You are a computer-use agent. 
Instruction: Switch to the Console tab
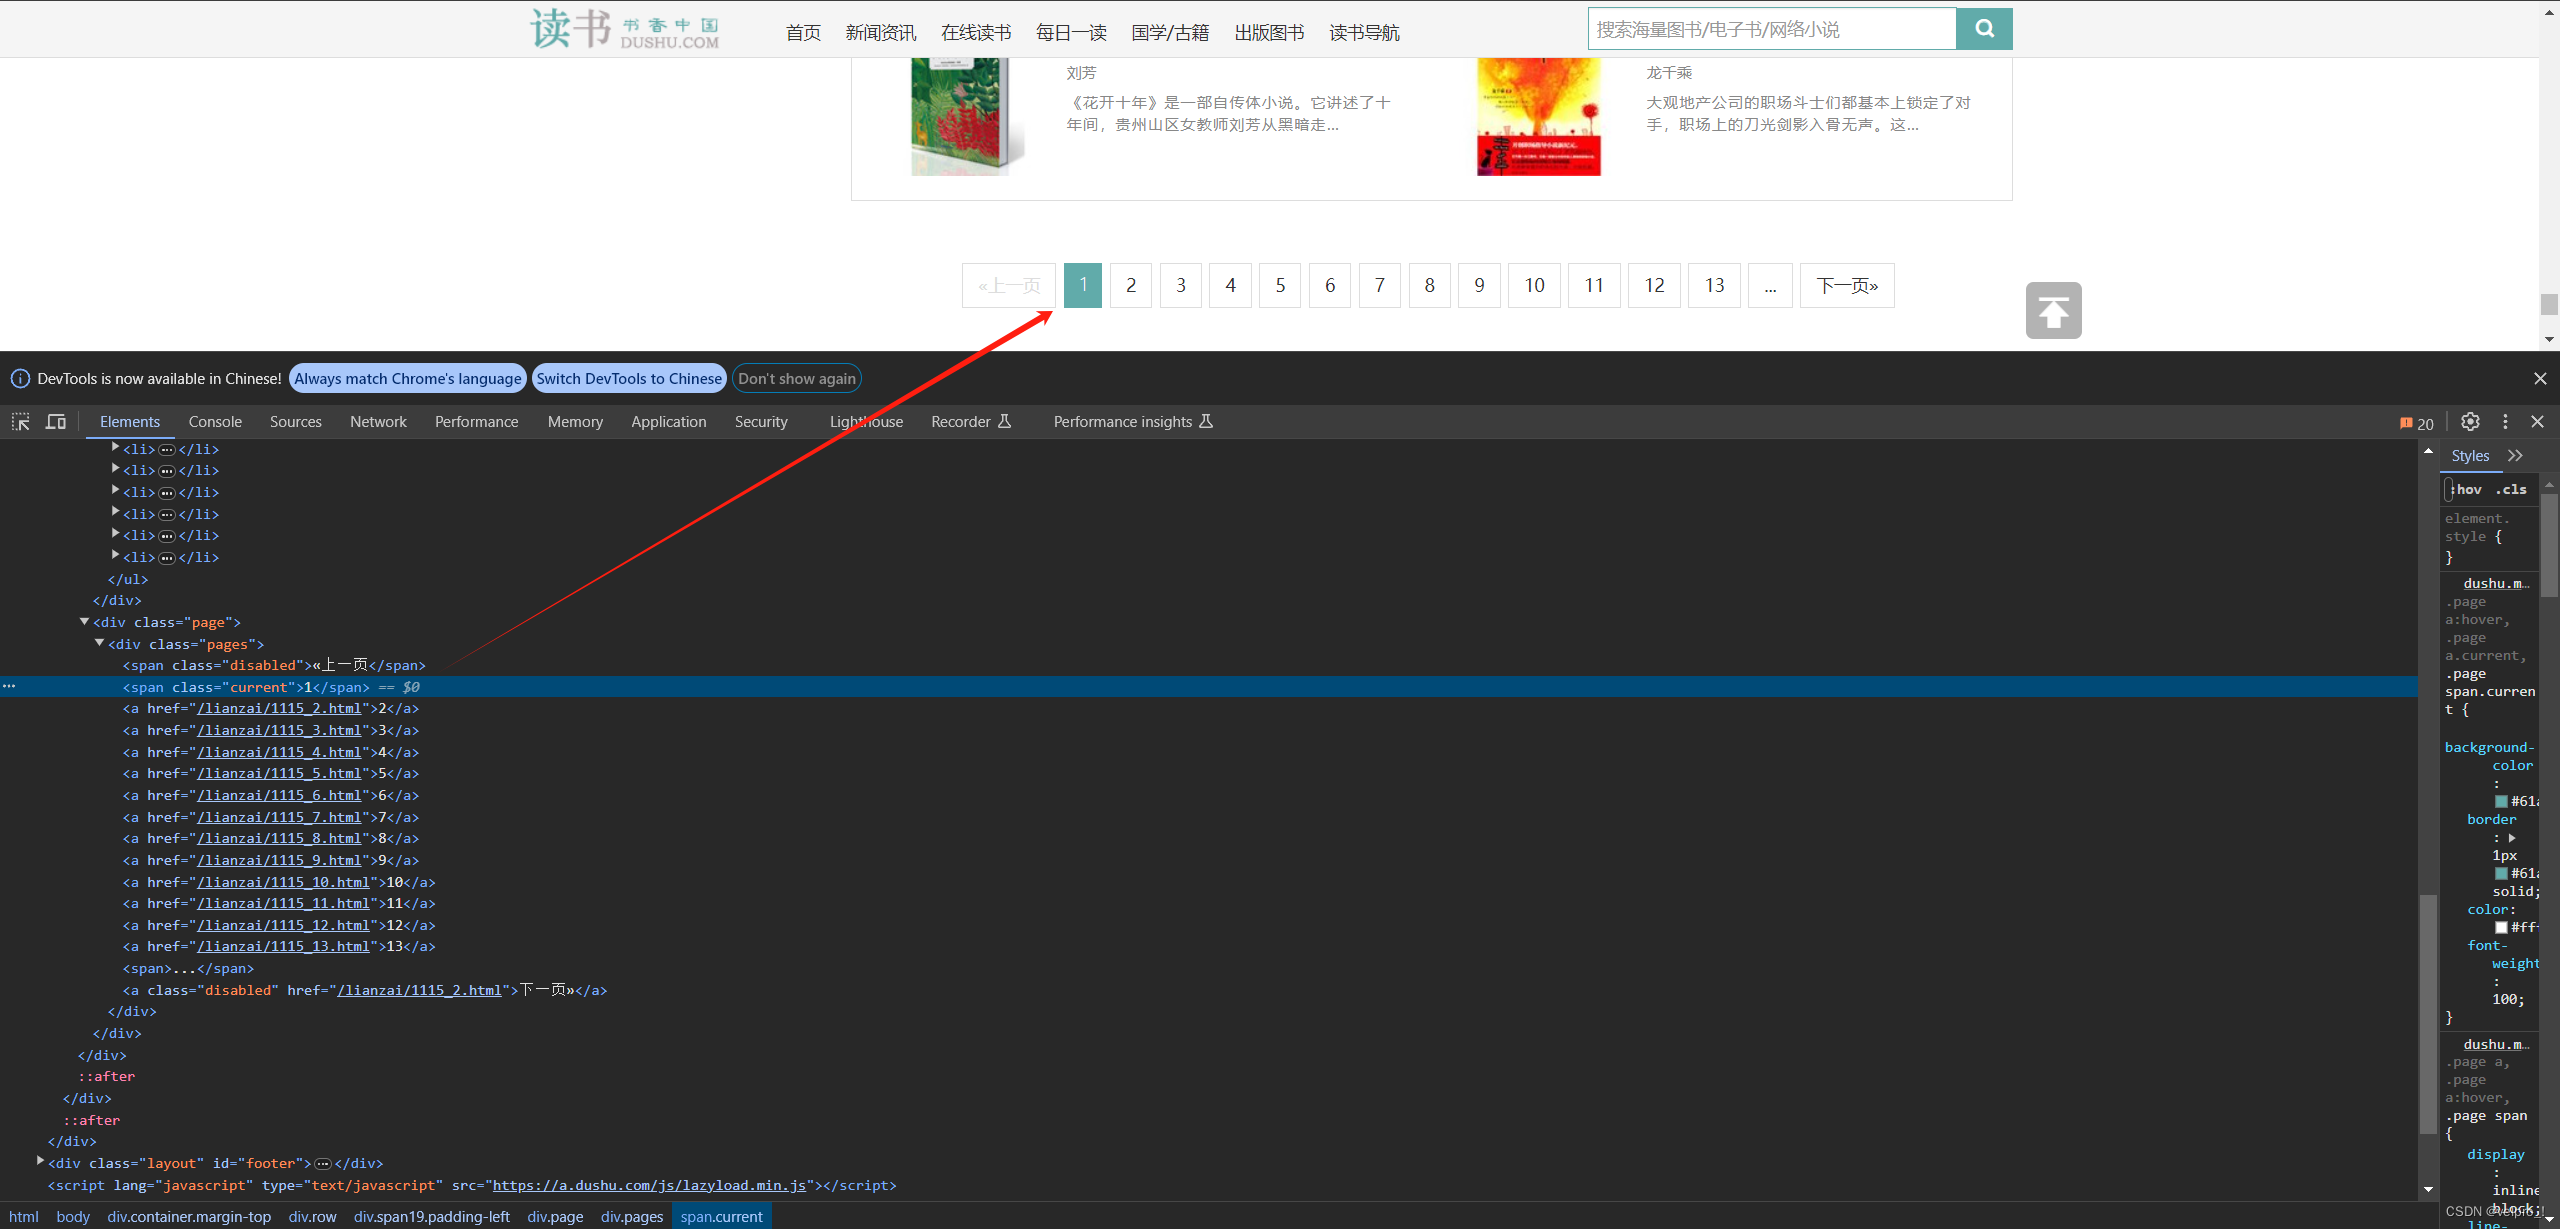214,421
